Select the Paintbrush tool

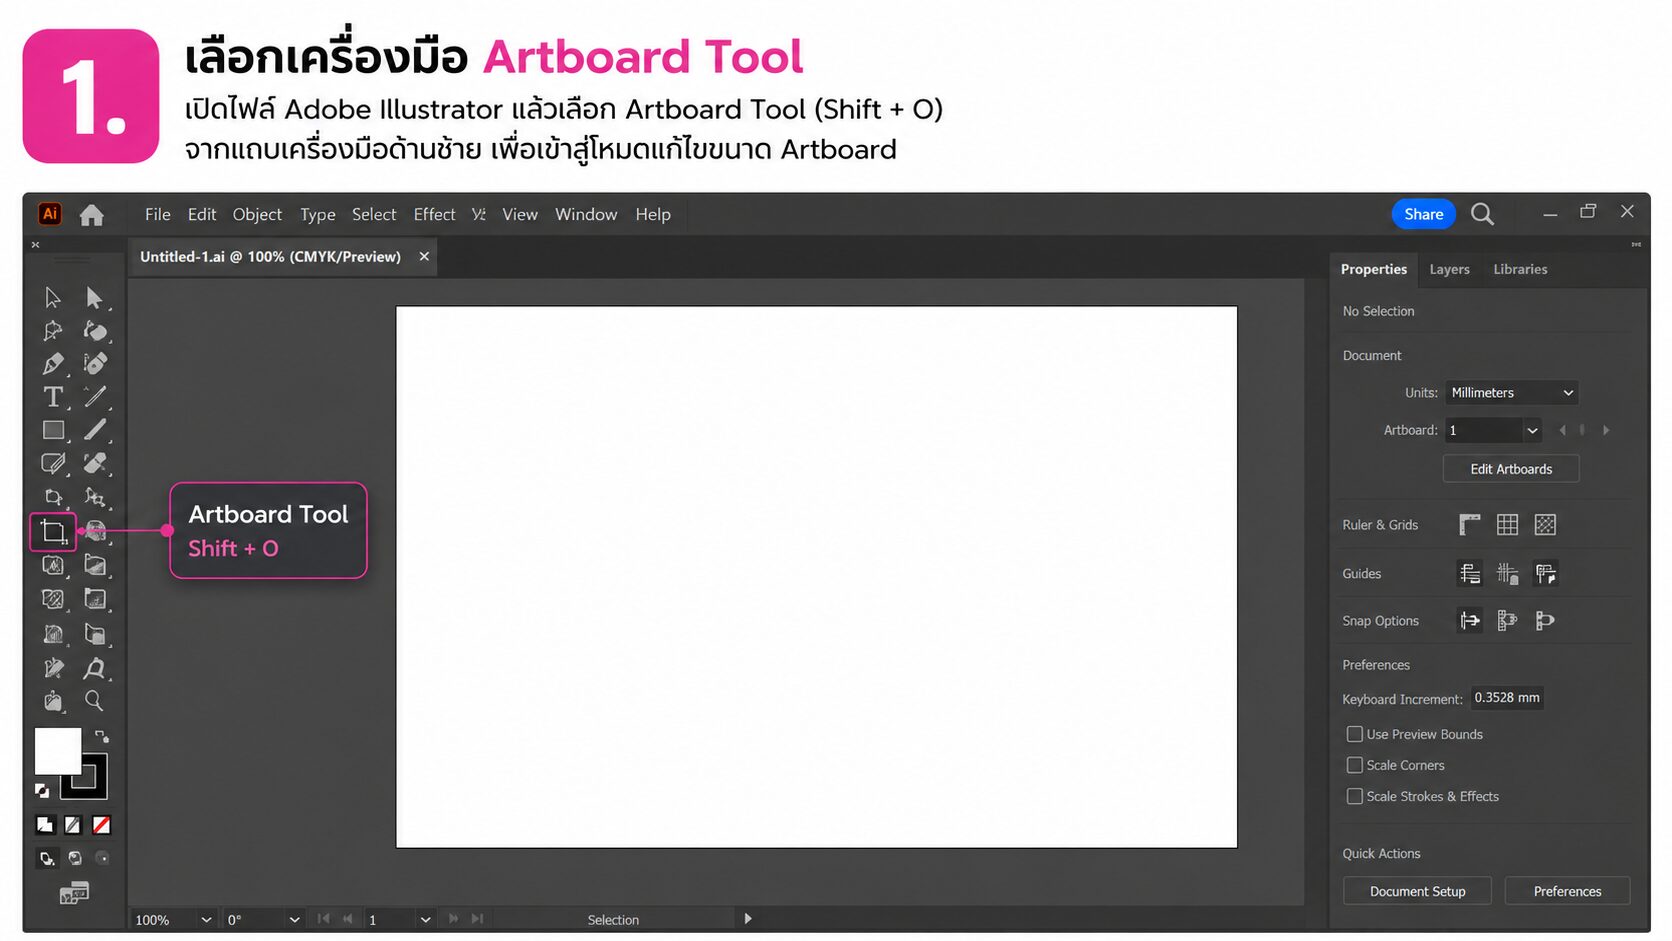(x=94, y=430)
